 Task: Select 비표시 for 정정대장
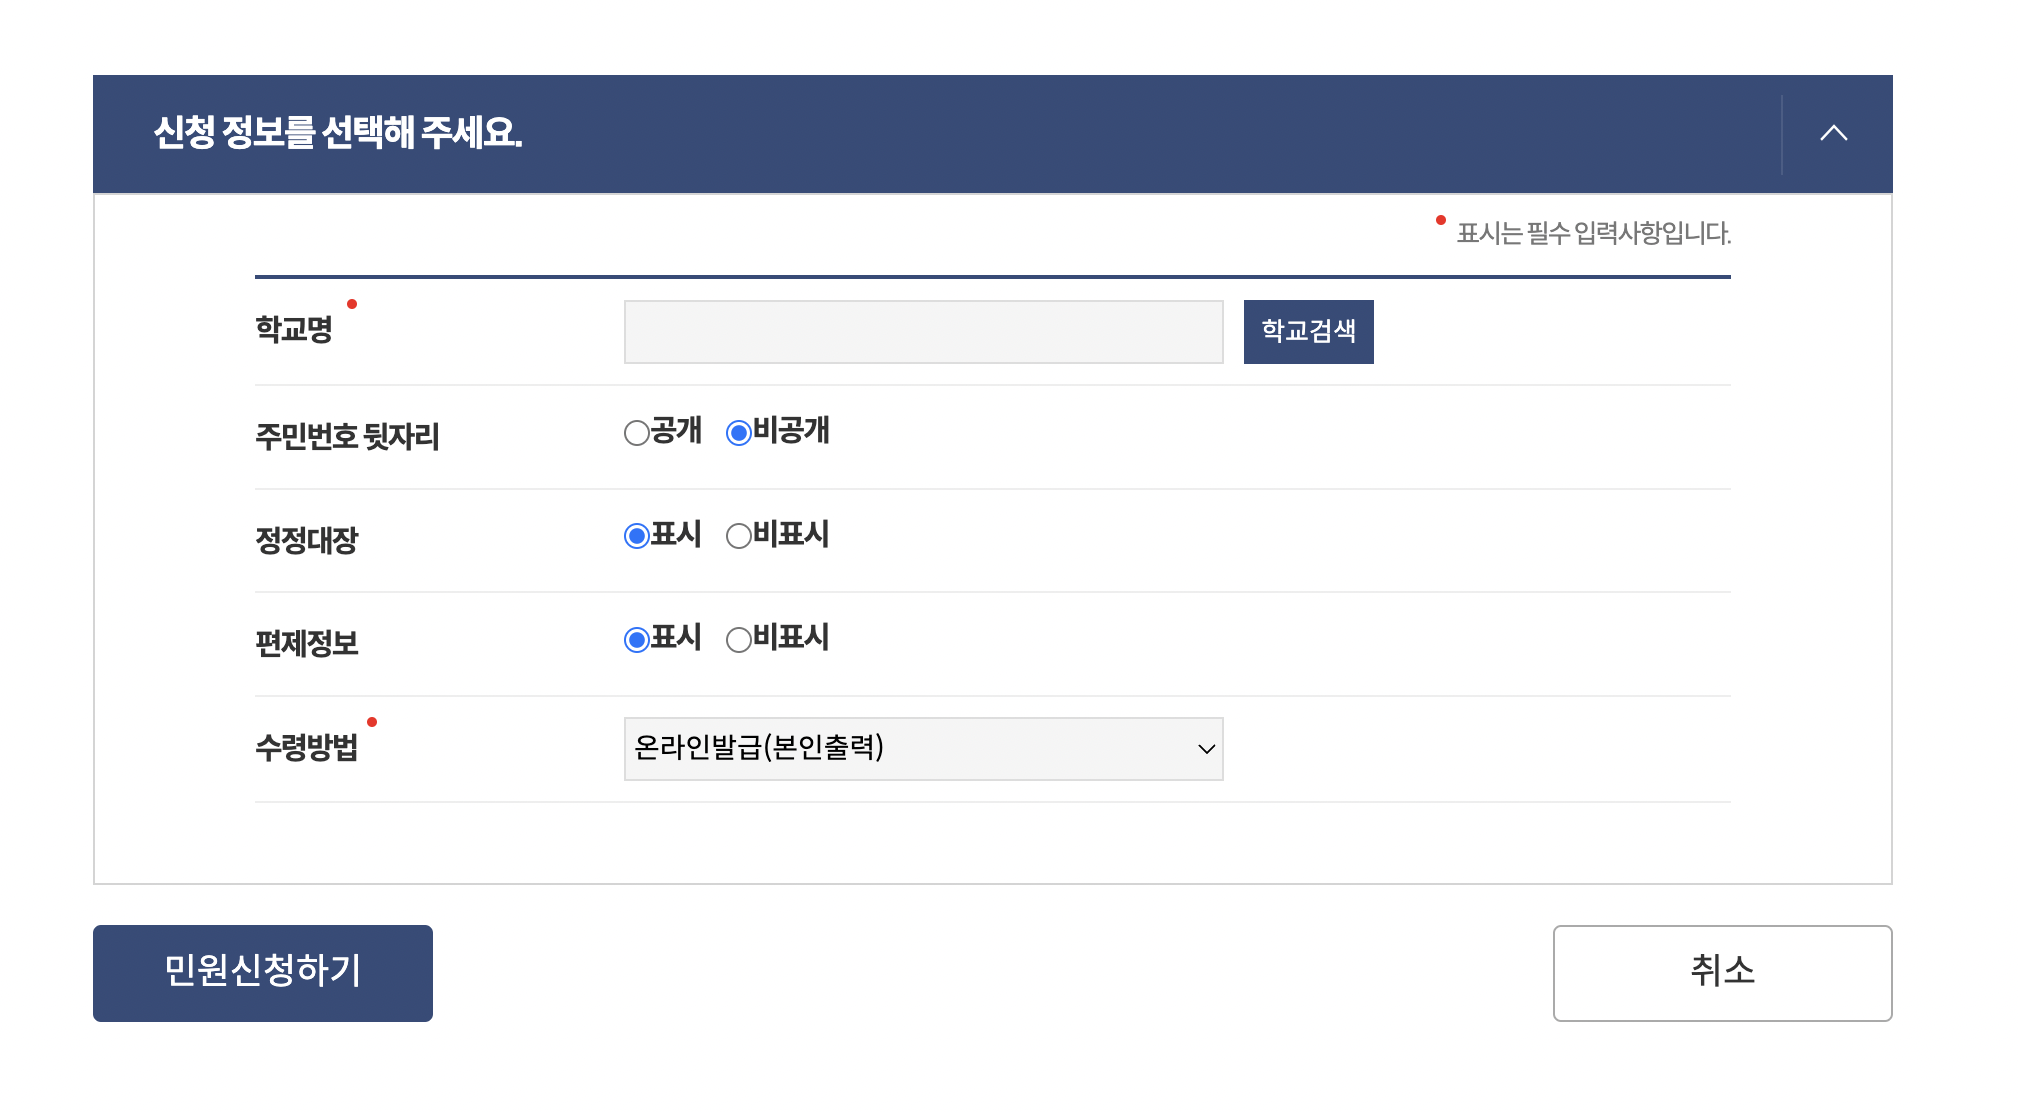point(738,537)
